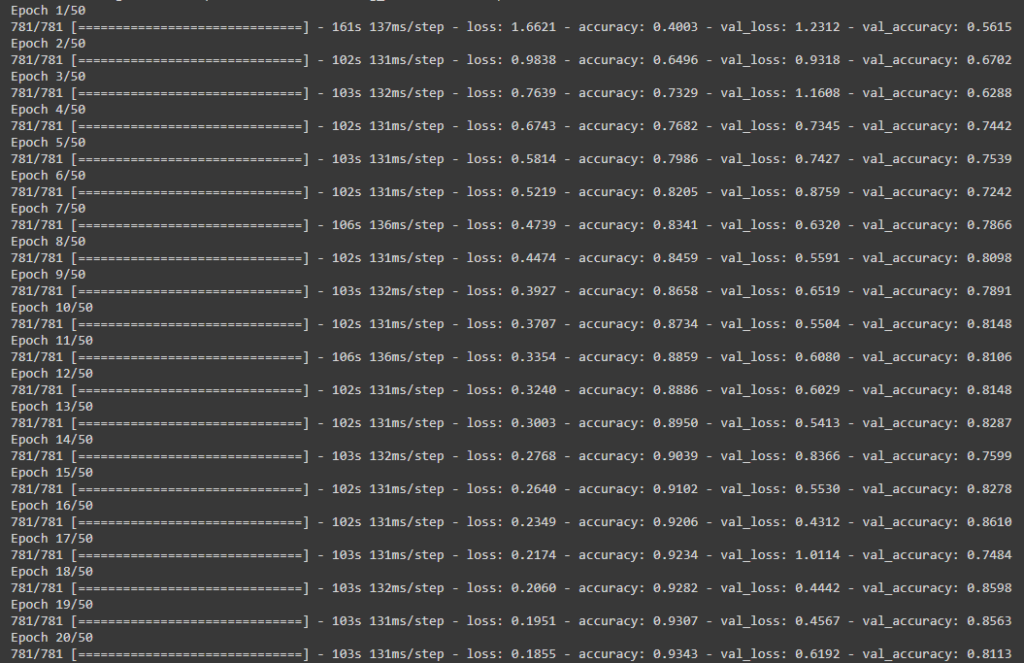This screenshot has height=663, width=1024.
Task: Click the loss value 0.4739
Action: (x=534, y=225)
